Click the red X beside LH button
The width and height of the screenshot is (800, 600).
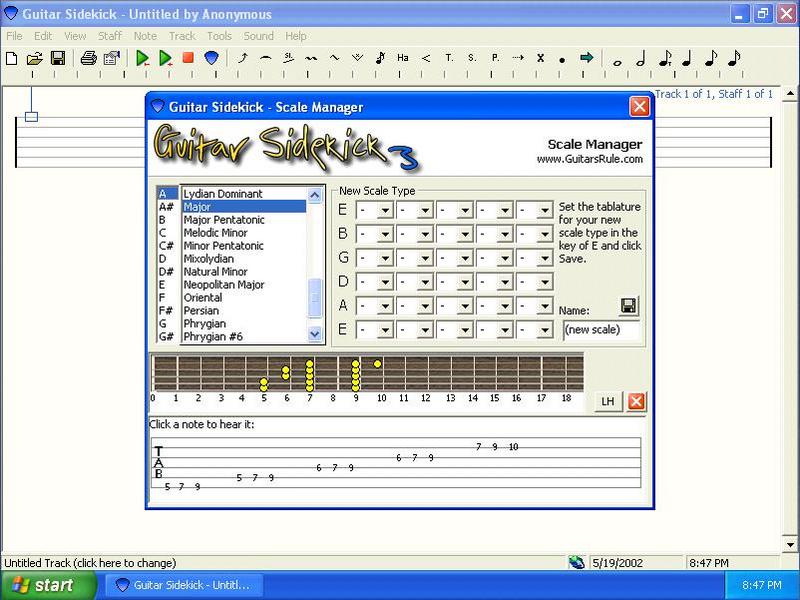(x=636, y=402)
